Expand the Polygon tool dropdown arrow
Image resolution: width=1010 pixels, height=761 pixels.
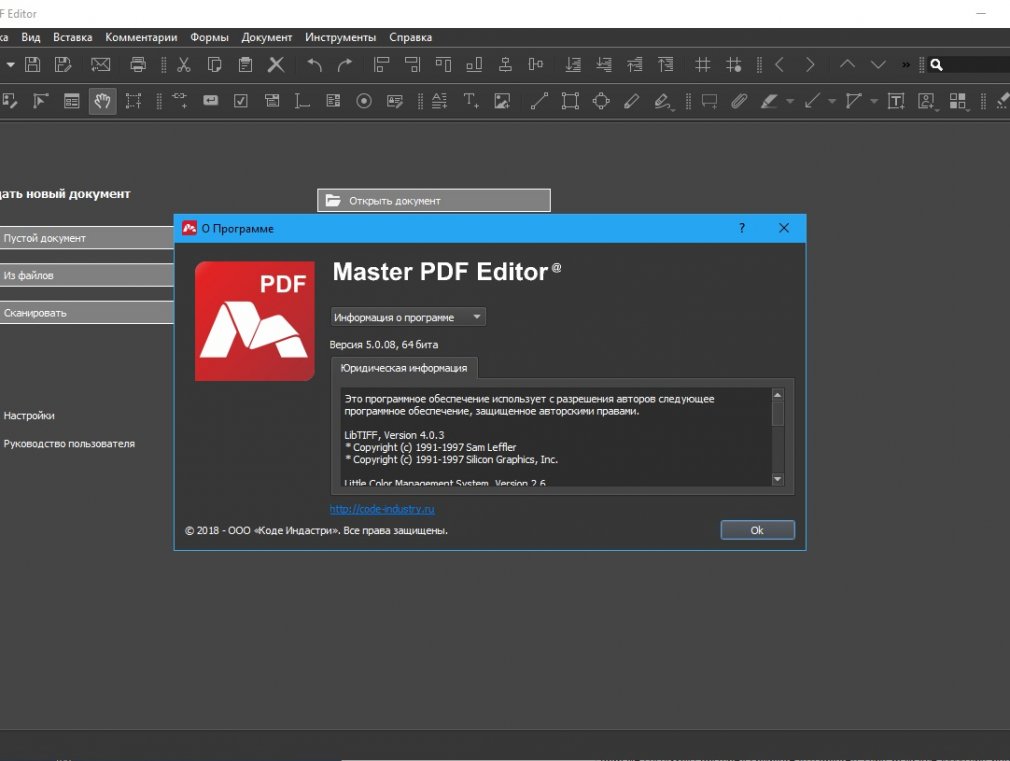pyautogui.click(x=874, y=101)
